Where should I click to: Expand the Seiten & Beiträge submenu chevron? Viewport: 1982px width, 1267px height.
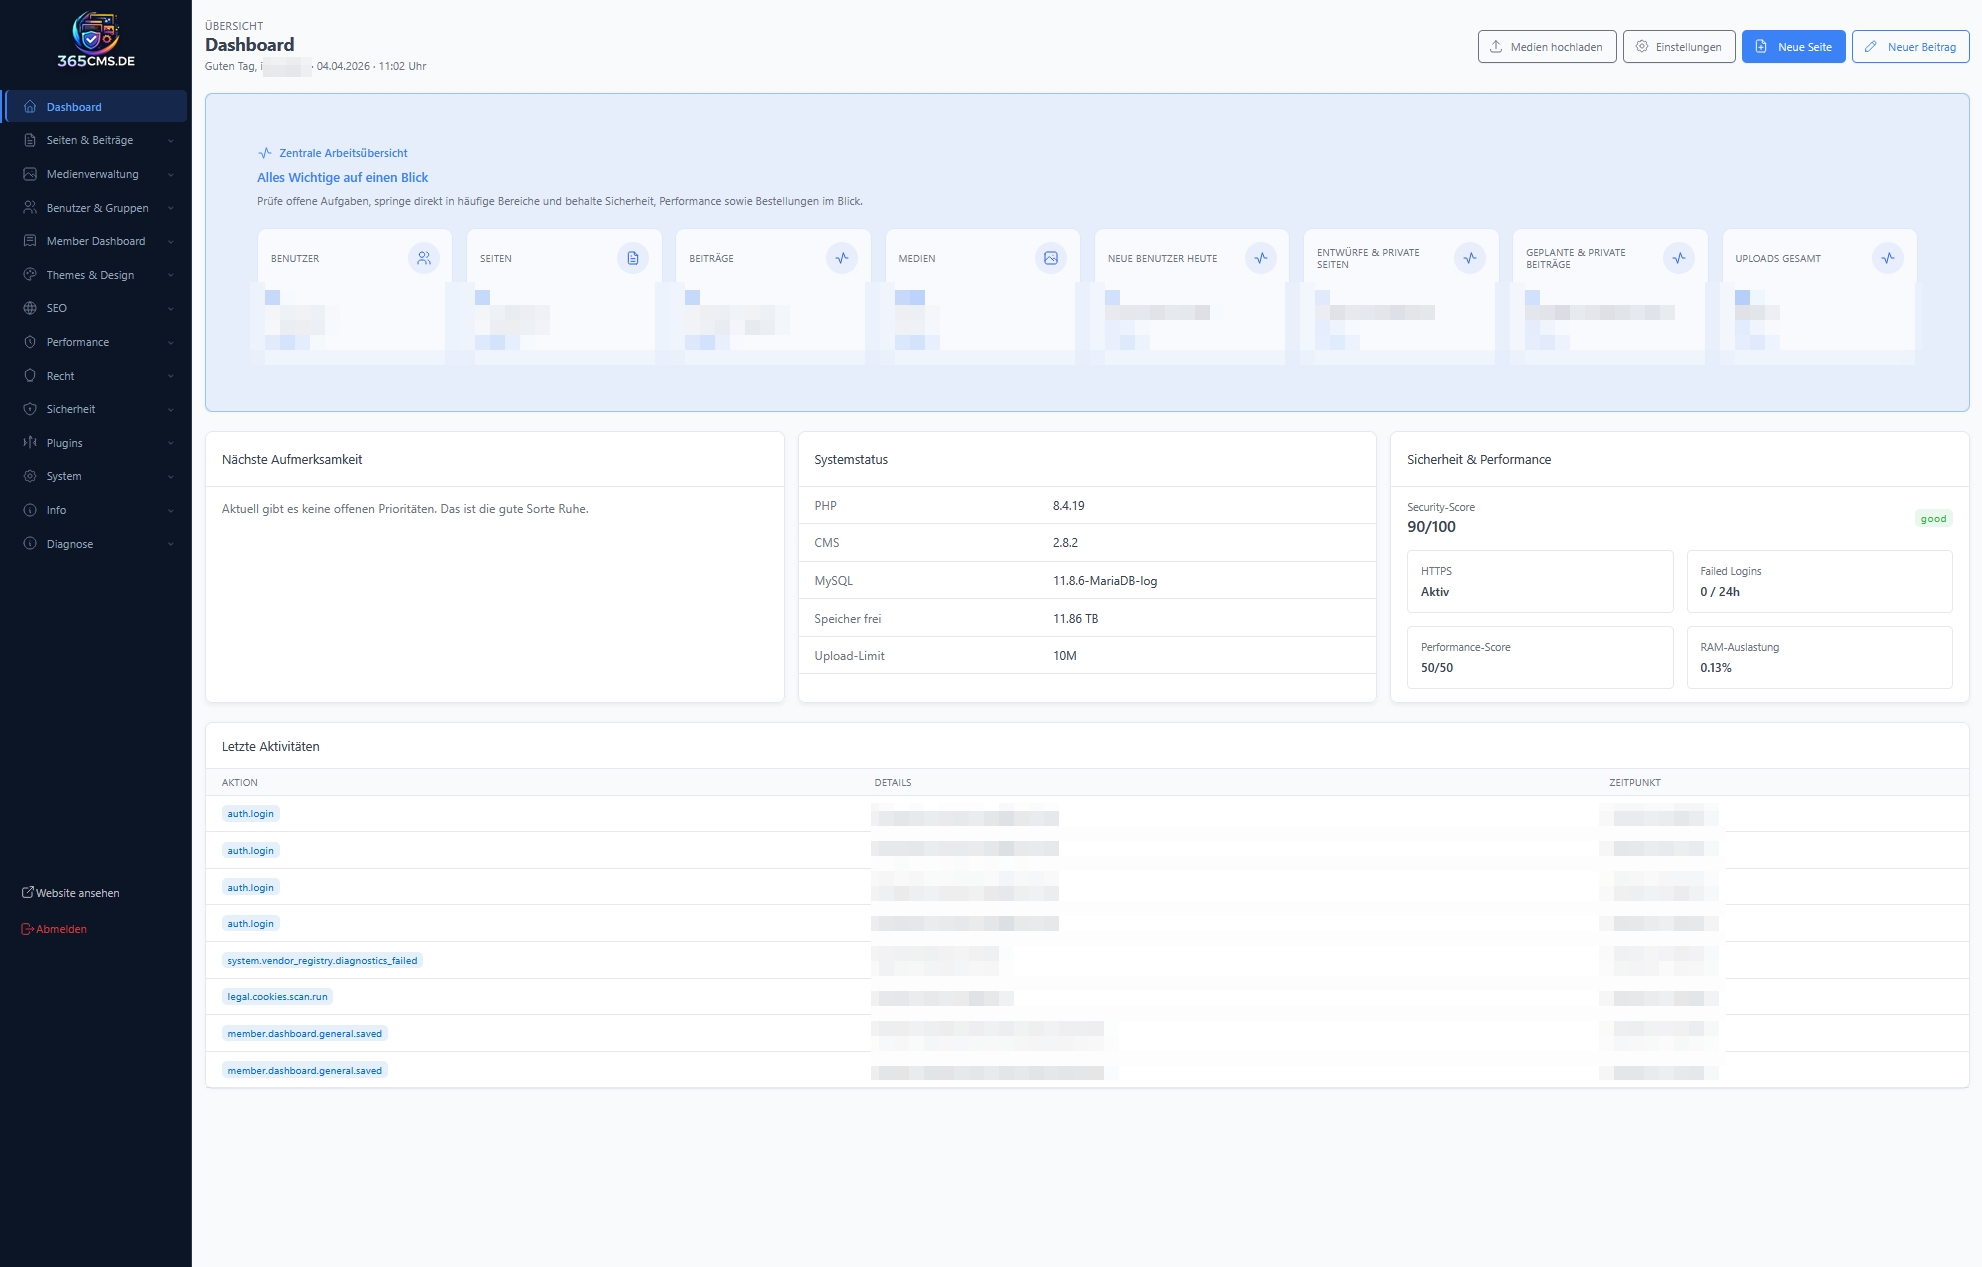click(x=171, y=141)
